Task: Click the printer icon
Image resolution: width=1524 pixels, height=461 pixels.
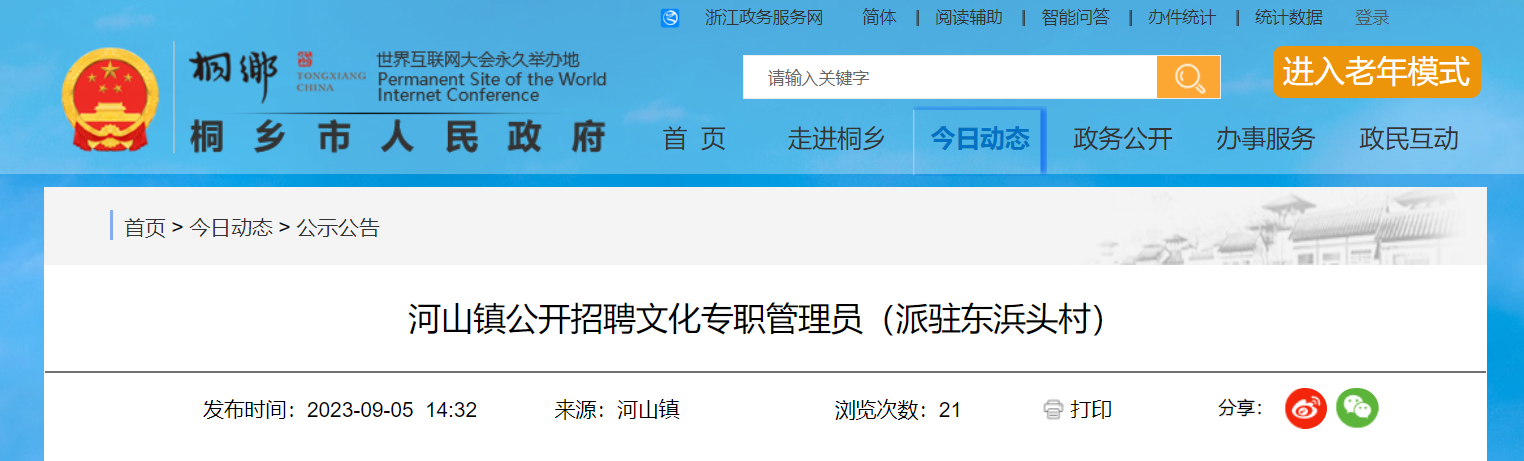Action: point(1053,409)
